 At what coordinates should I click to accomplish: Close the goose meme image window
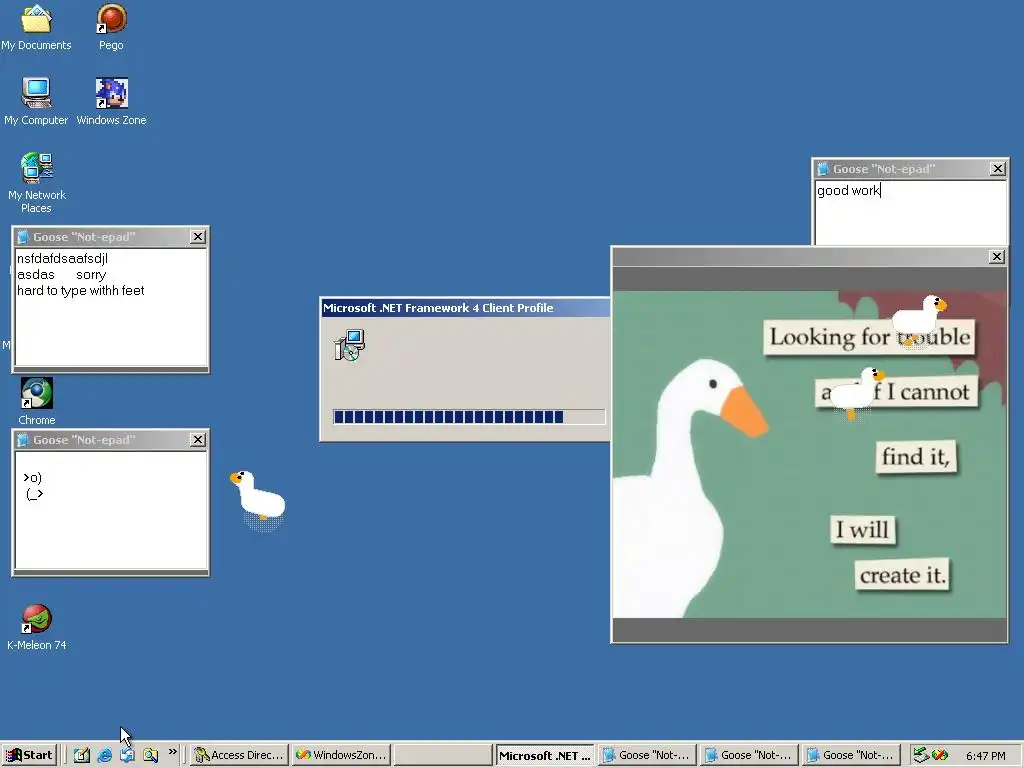click(x=997, y=257)
